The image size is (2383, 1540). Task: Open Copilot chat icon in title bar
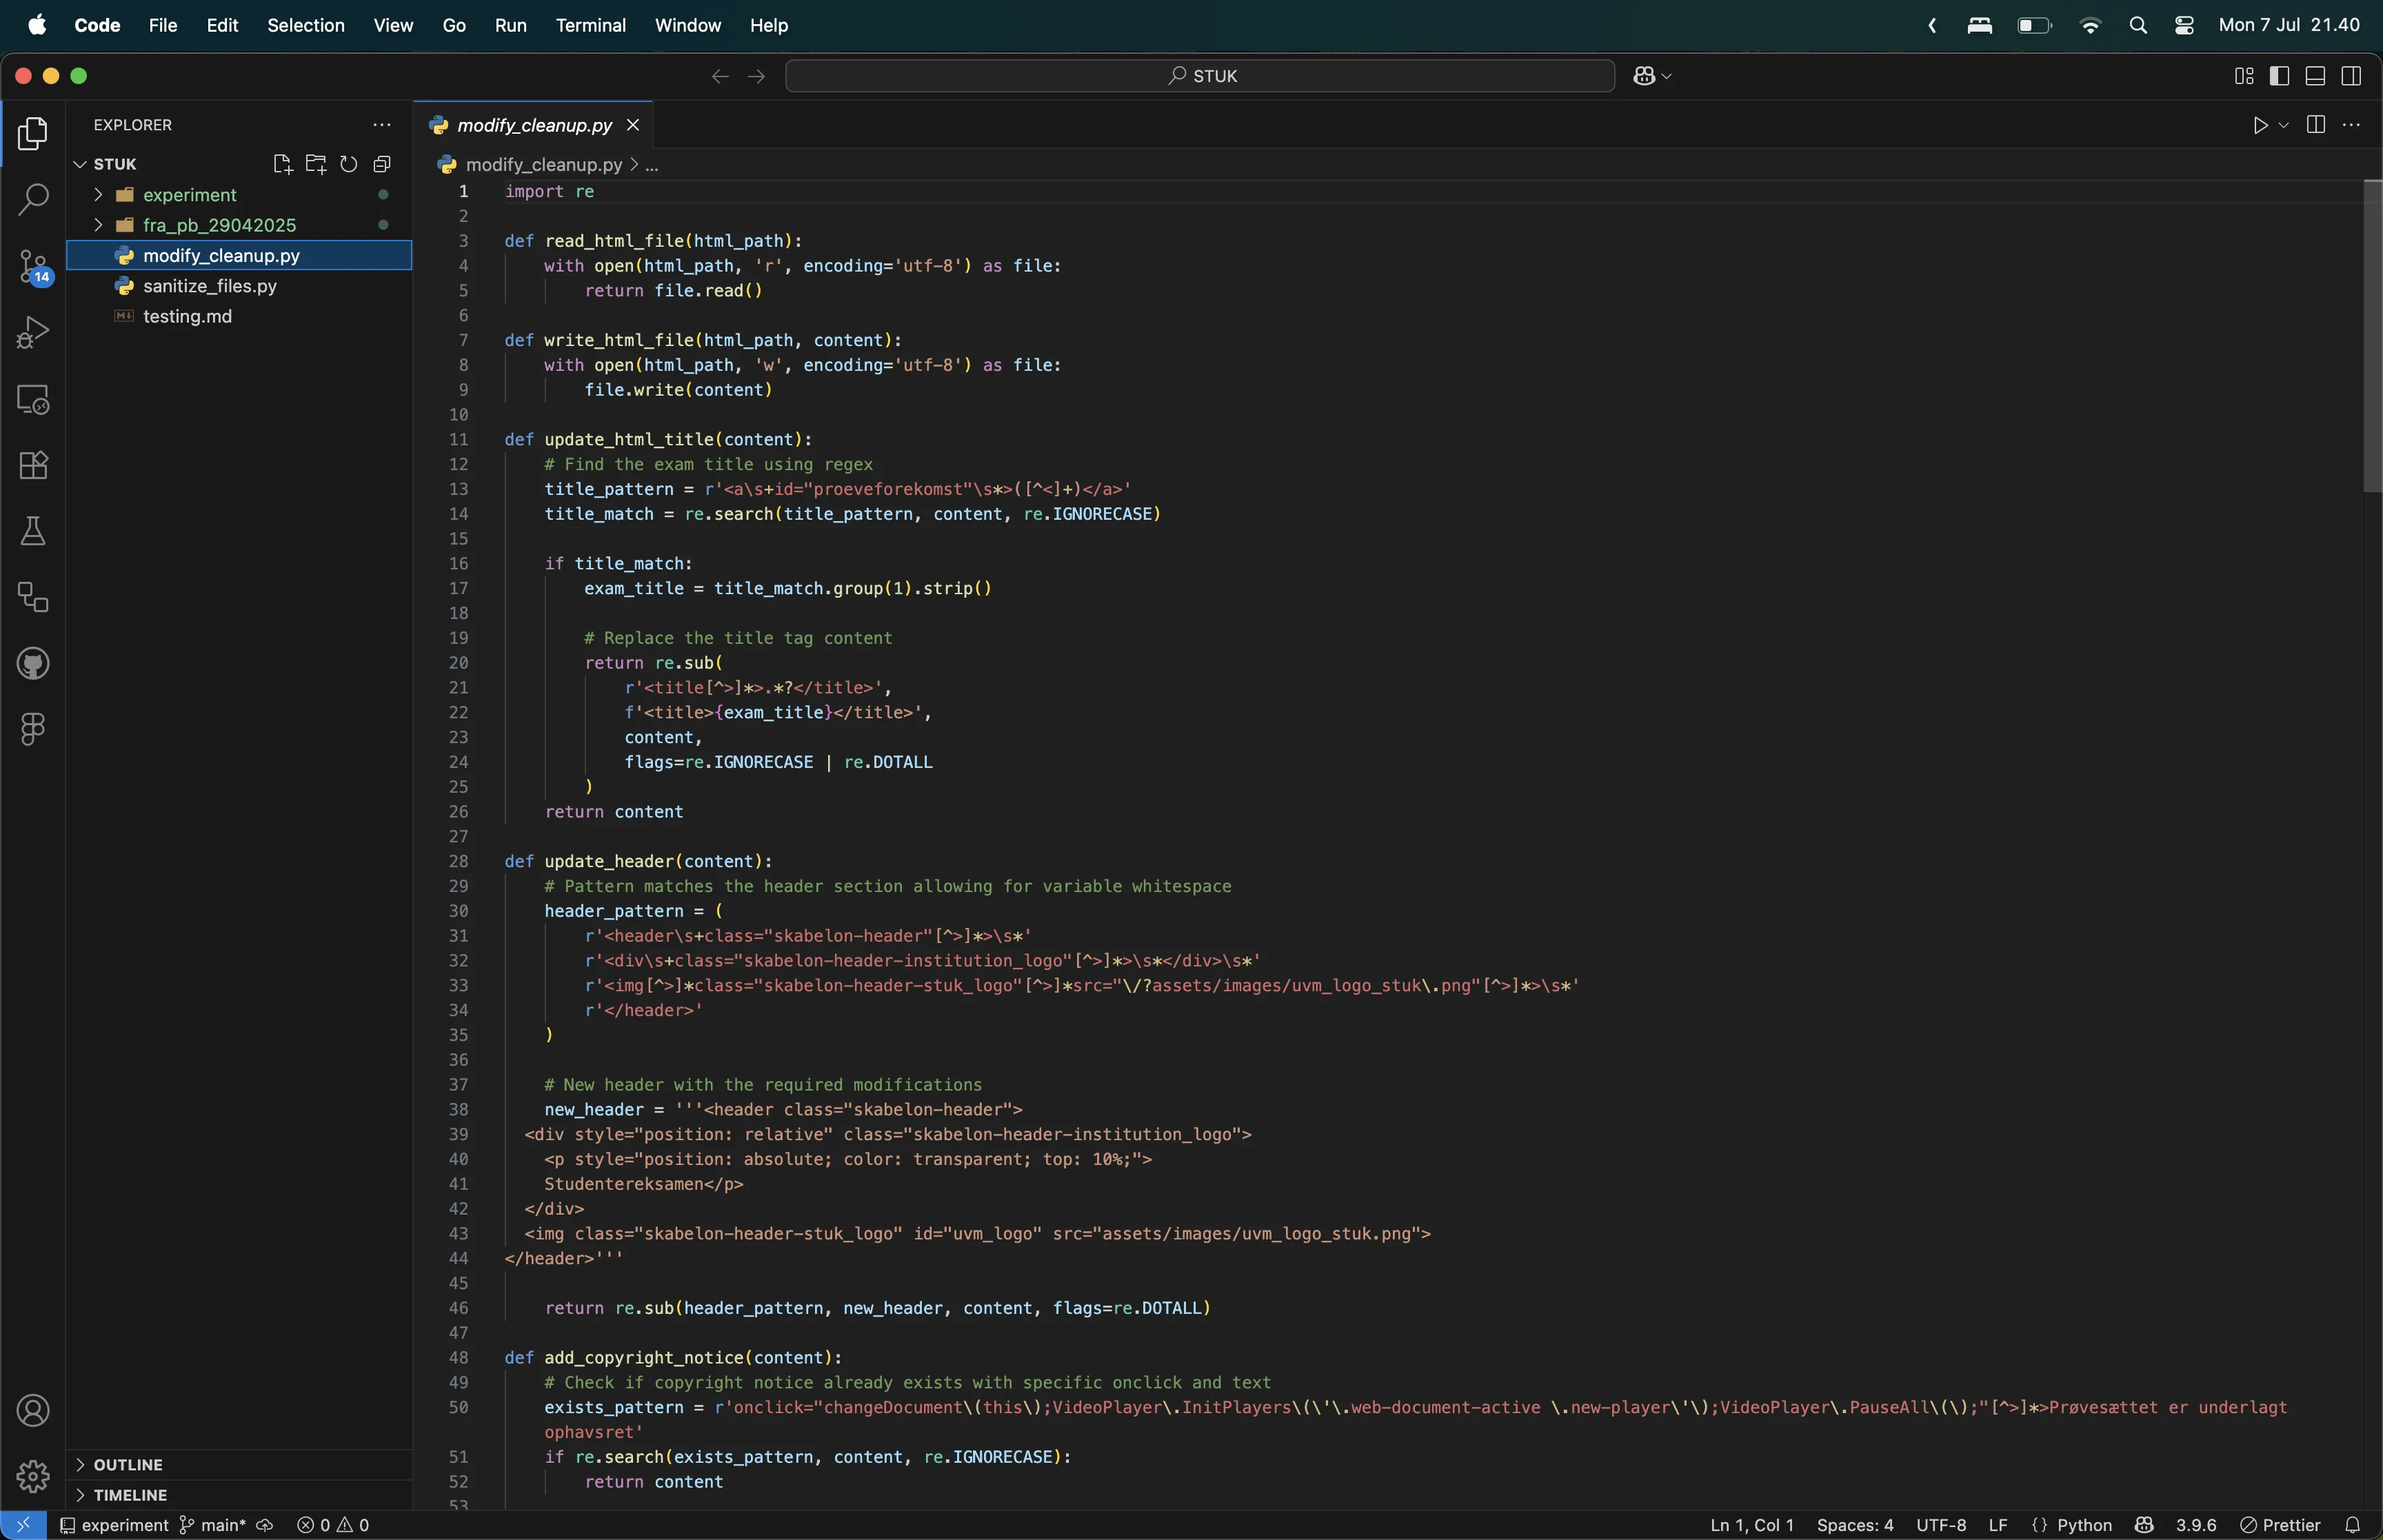[1644, 76]
